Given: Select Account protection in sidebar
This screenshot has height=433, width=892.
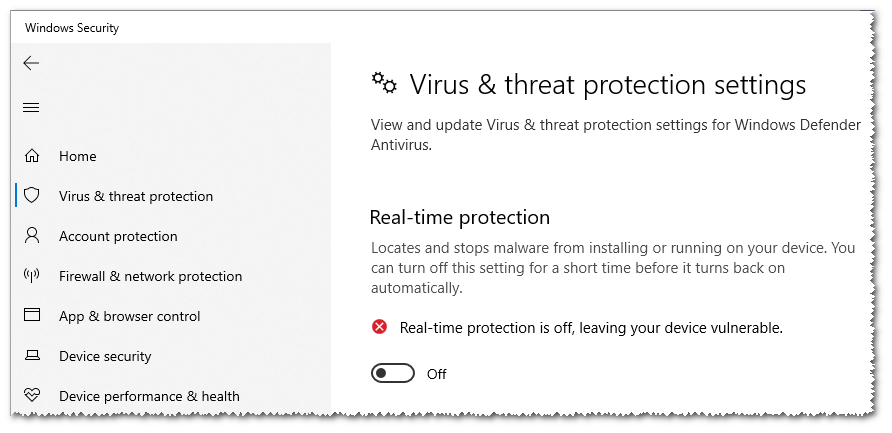Looking at the screenshot, I should click(118, 236).
